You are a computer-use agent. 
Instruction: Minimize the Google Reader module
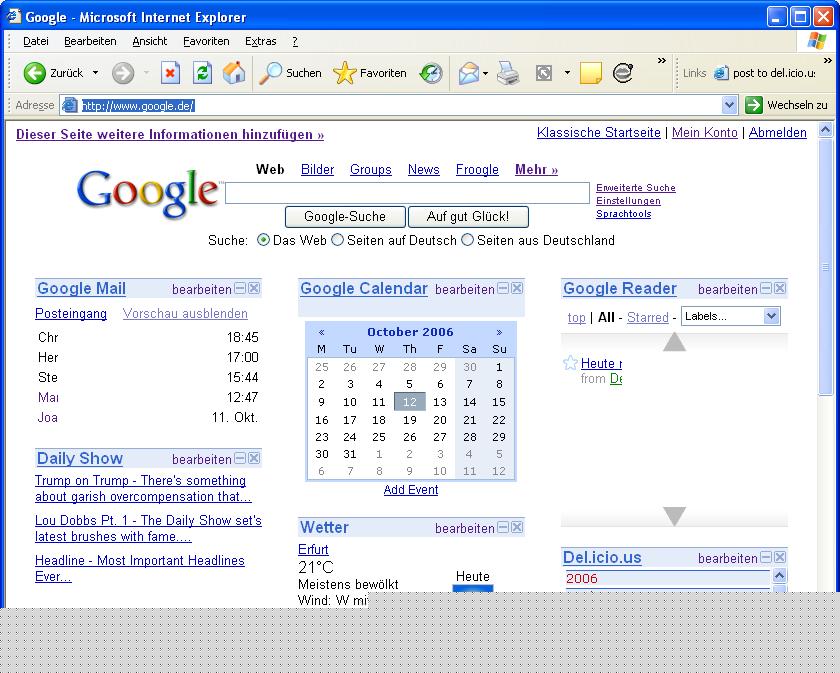click(x=767, y=289)
